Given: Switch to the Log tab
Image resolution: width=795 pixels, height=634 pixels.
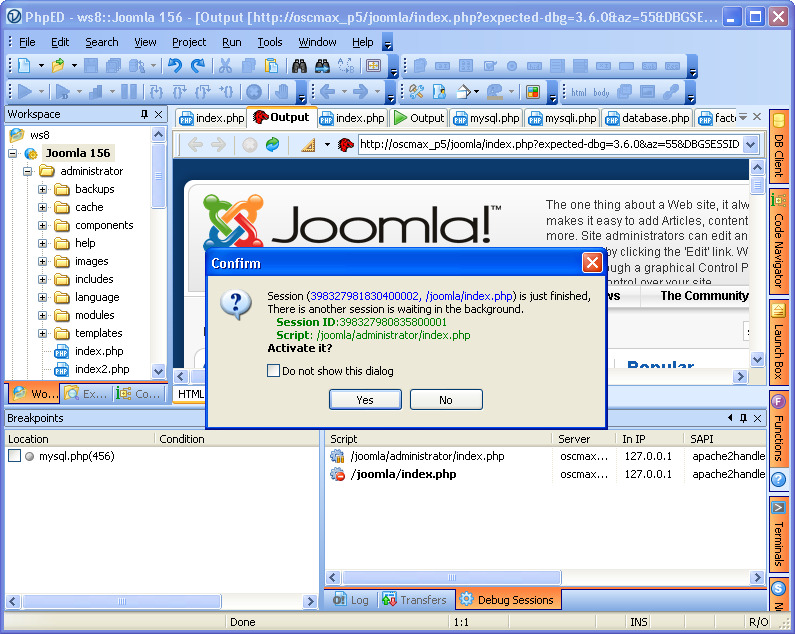Looking at the screenshot, I should [x=351, y=600].
